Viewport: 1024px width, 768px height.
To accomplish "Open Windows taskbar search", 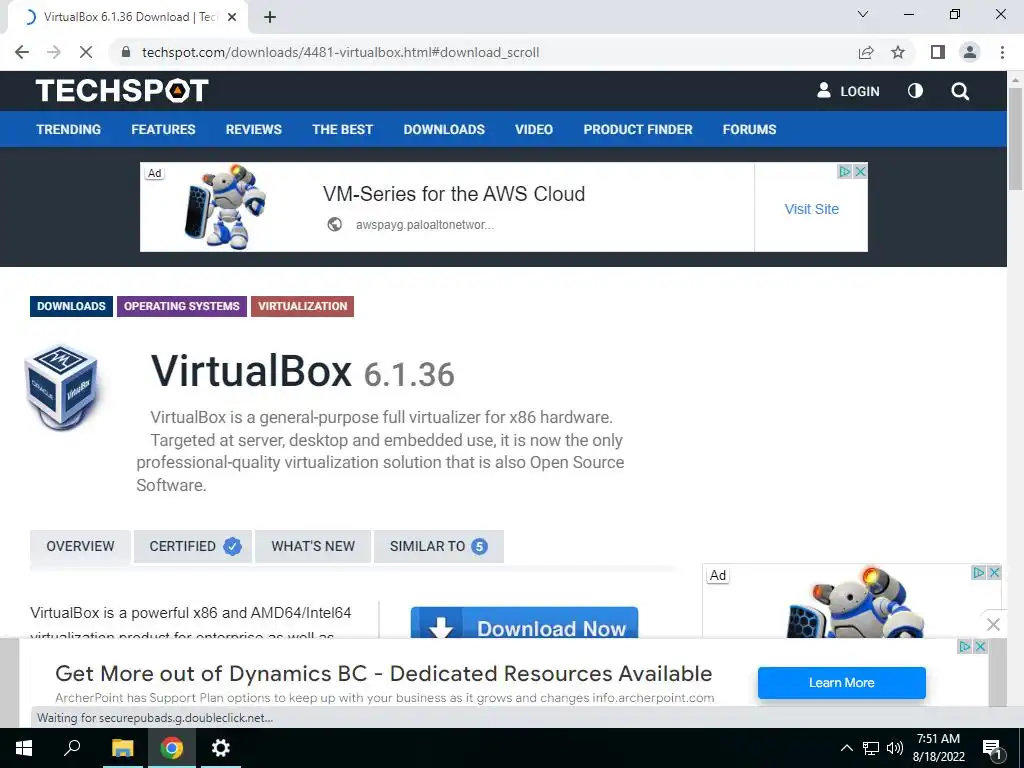I will (72, 748).
